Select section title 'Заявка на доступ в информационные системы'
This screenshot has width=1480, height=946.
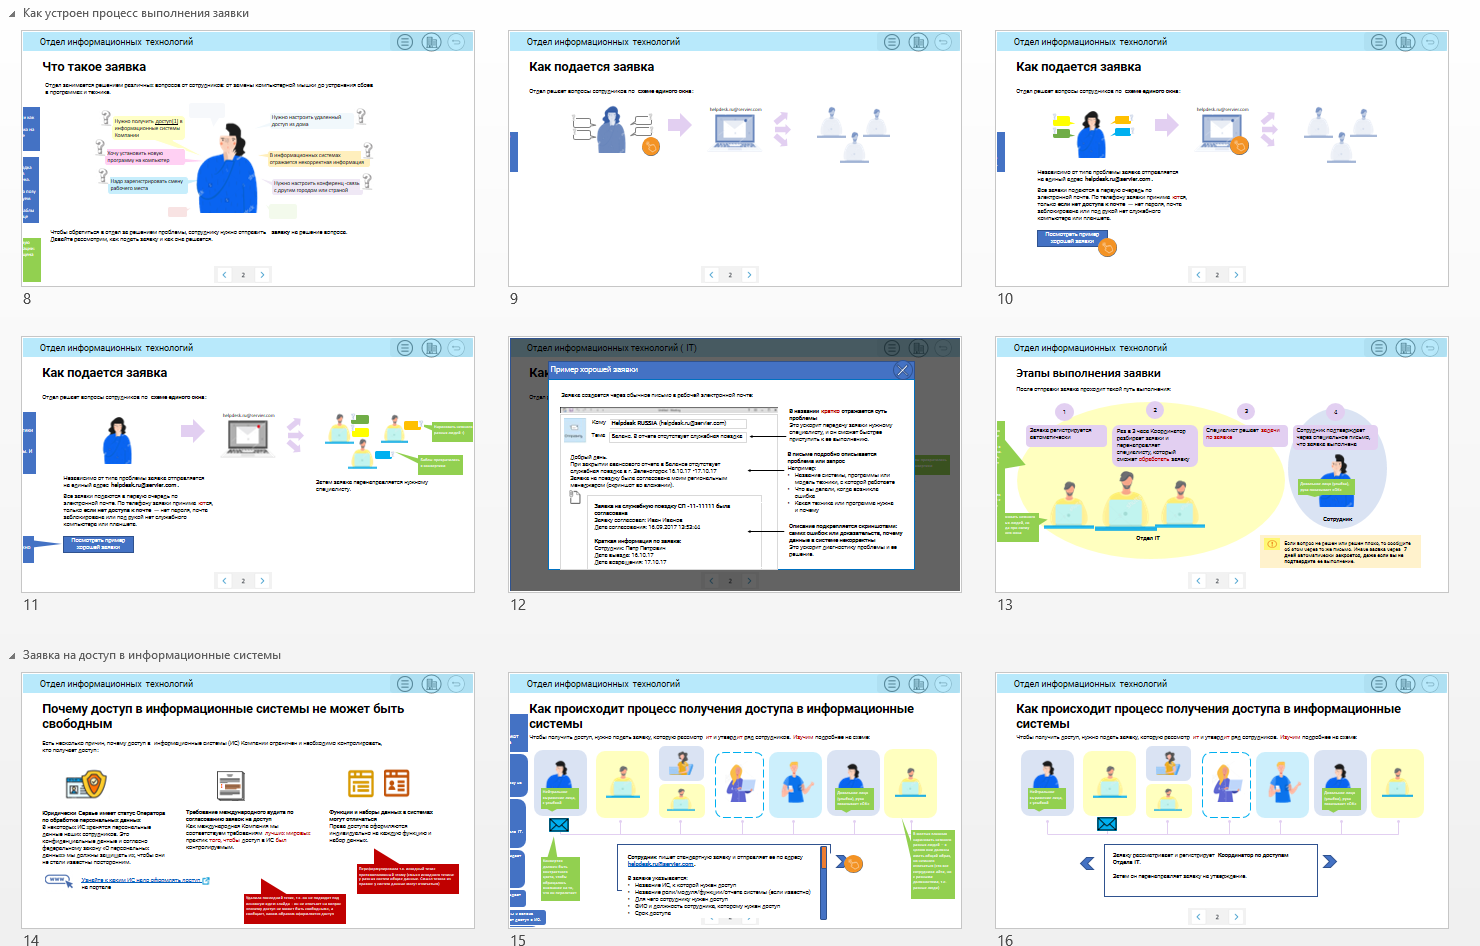(x=152, y=655)
